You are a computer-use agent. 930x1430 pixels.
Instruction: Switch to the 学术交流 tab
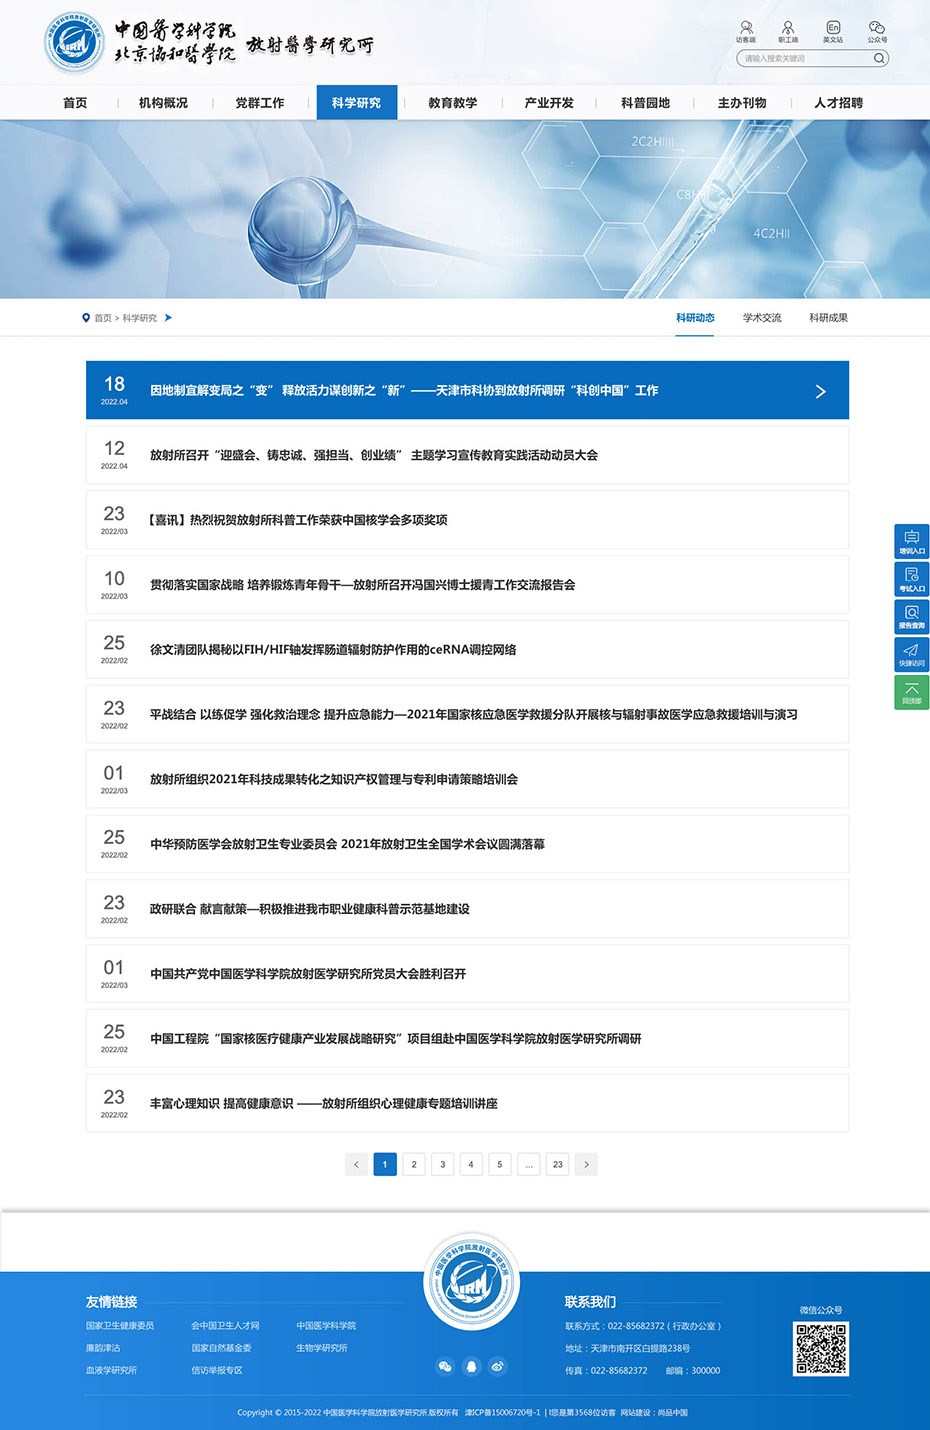pos(762,318)
